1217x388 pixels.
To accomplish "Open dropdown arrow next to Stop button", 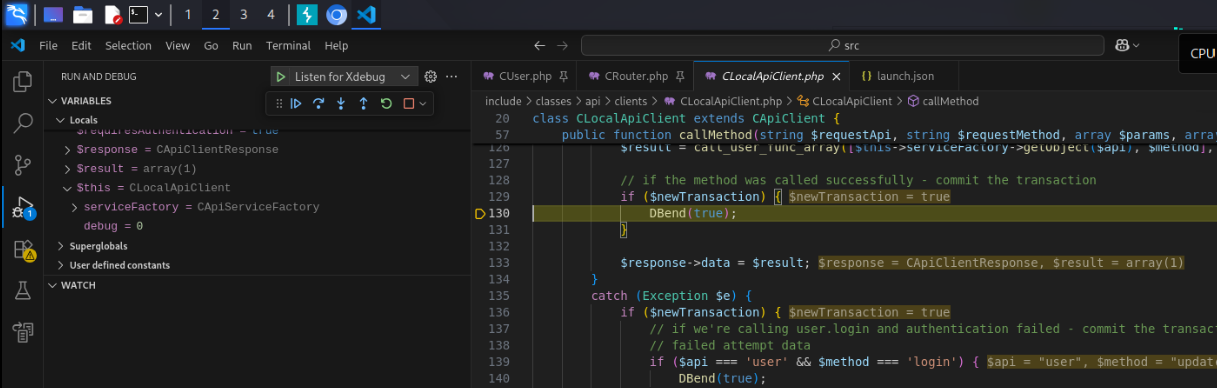I will pyautogui.click(x=423, y=103).
